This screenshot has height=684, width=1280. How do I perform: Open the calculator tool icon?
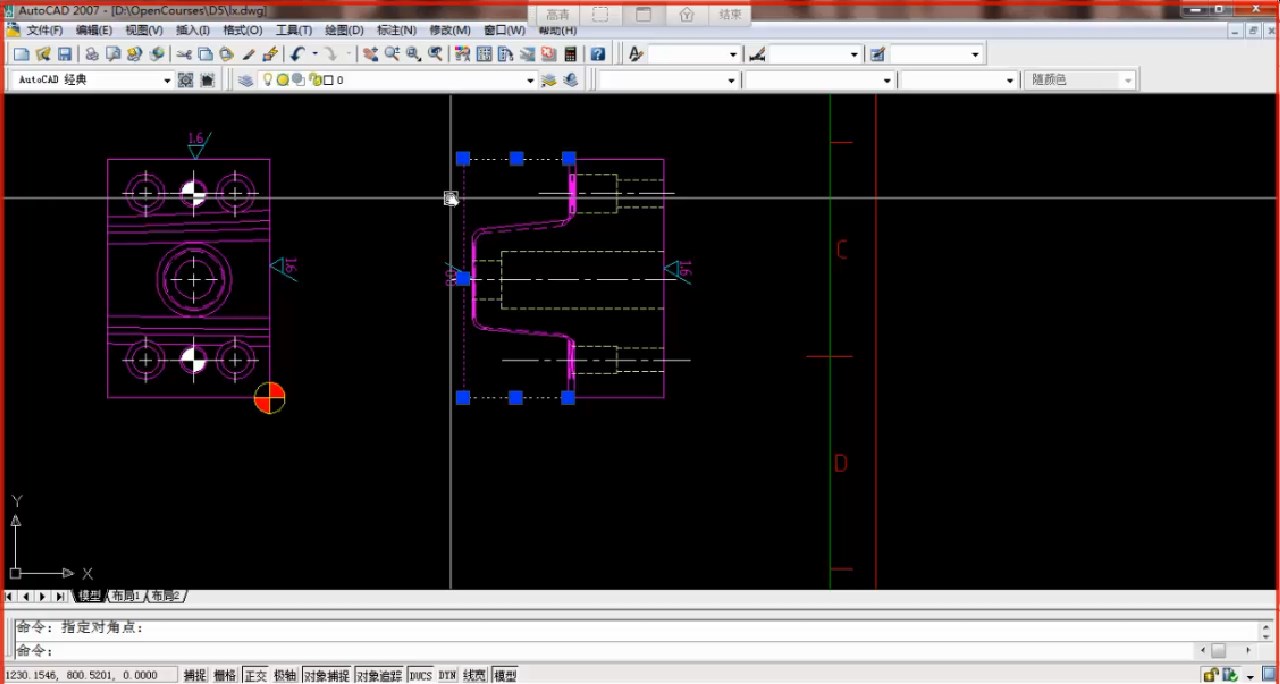571,54
